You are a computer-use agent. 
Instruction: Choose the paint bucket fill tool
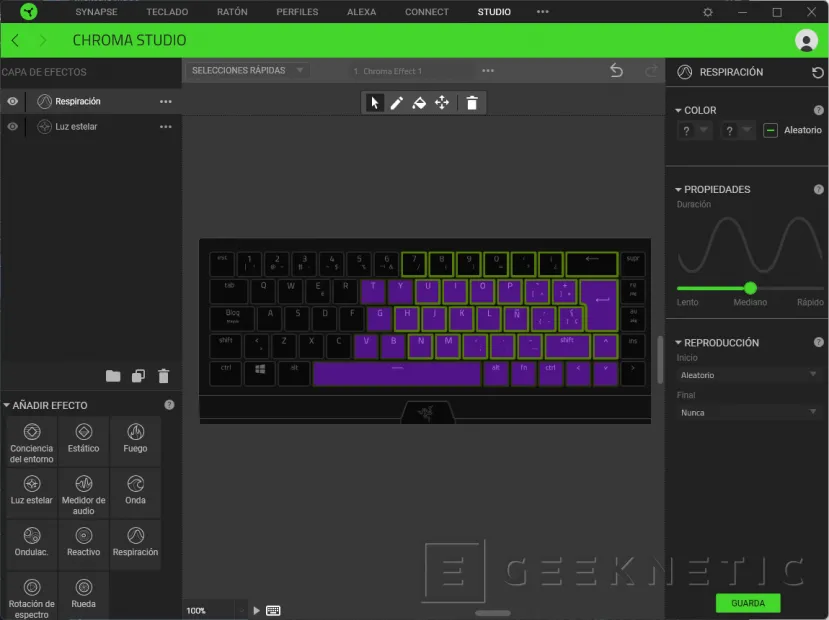(x=419, y=103)
